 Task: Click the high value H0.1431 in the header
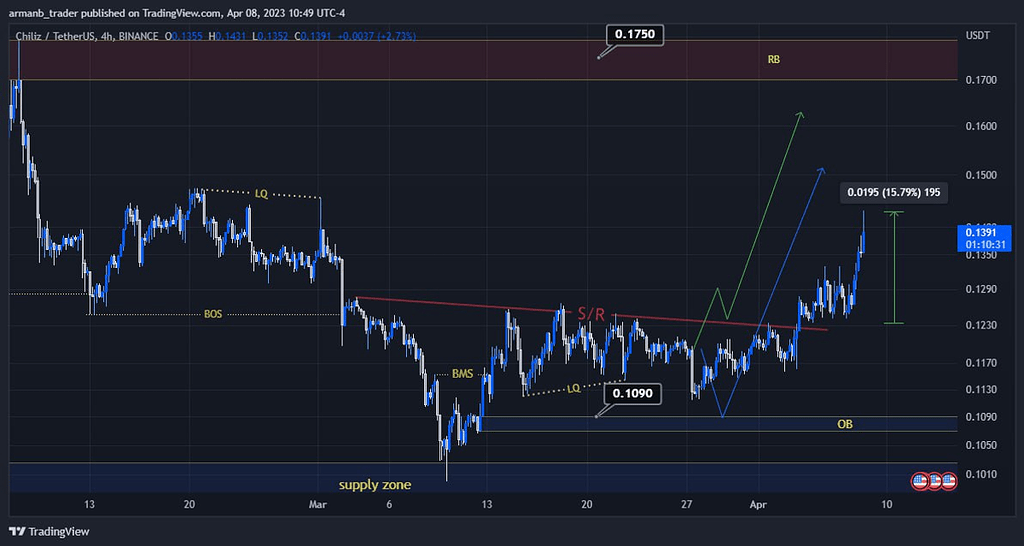[228, 37]
